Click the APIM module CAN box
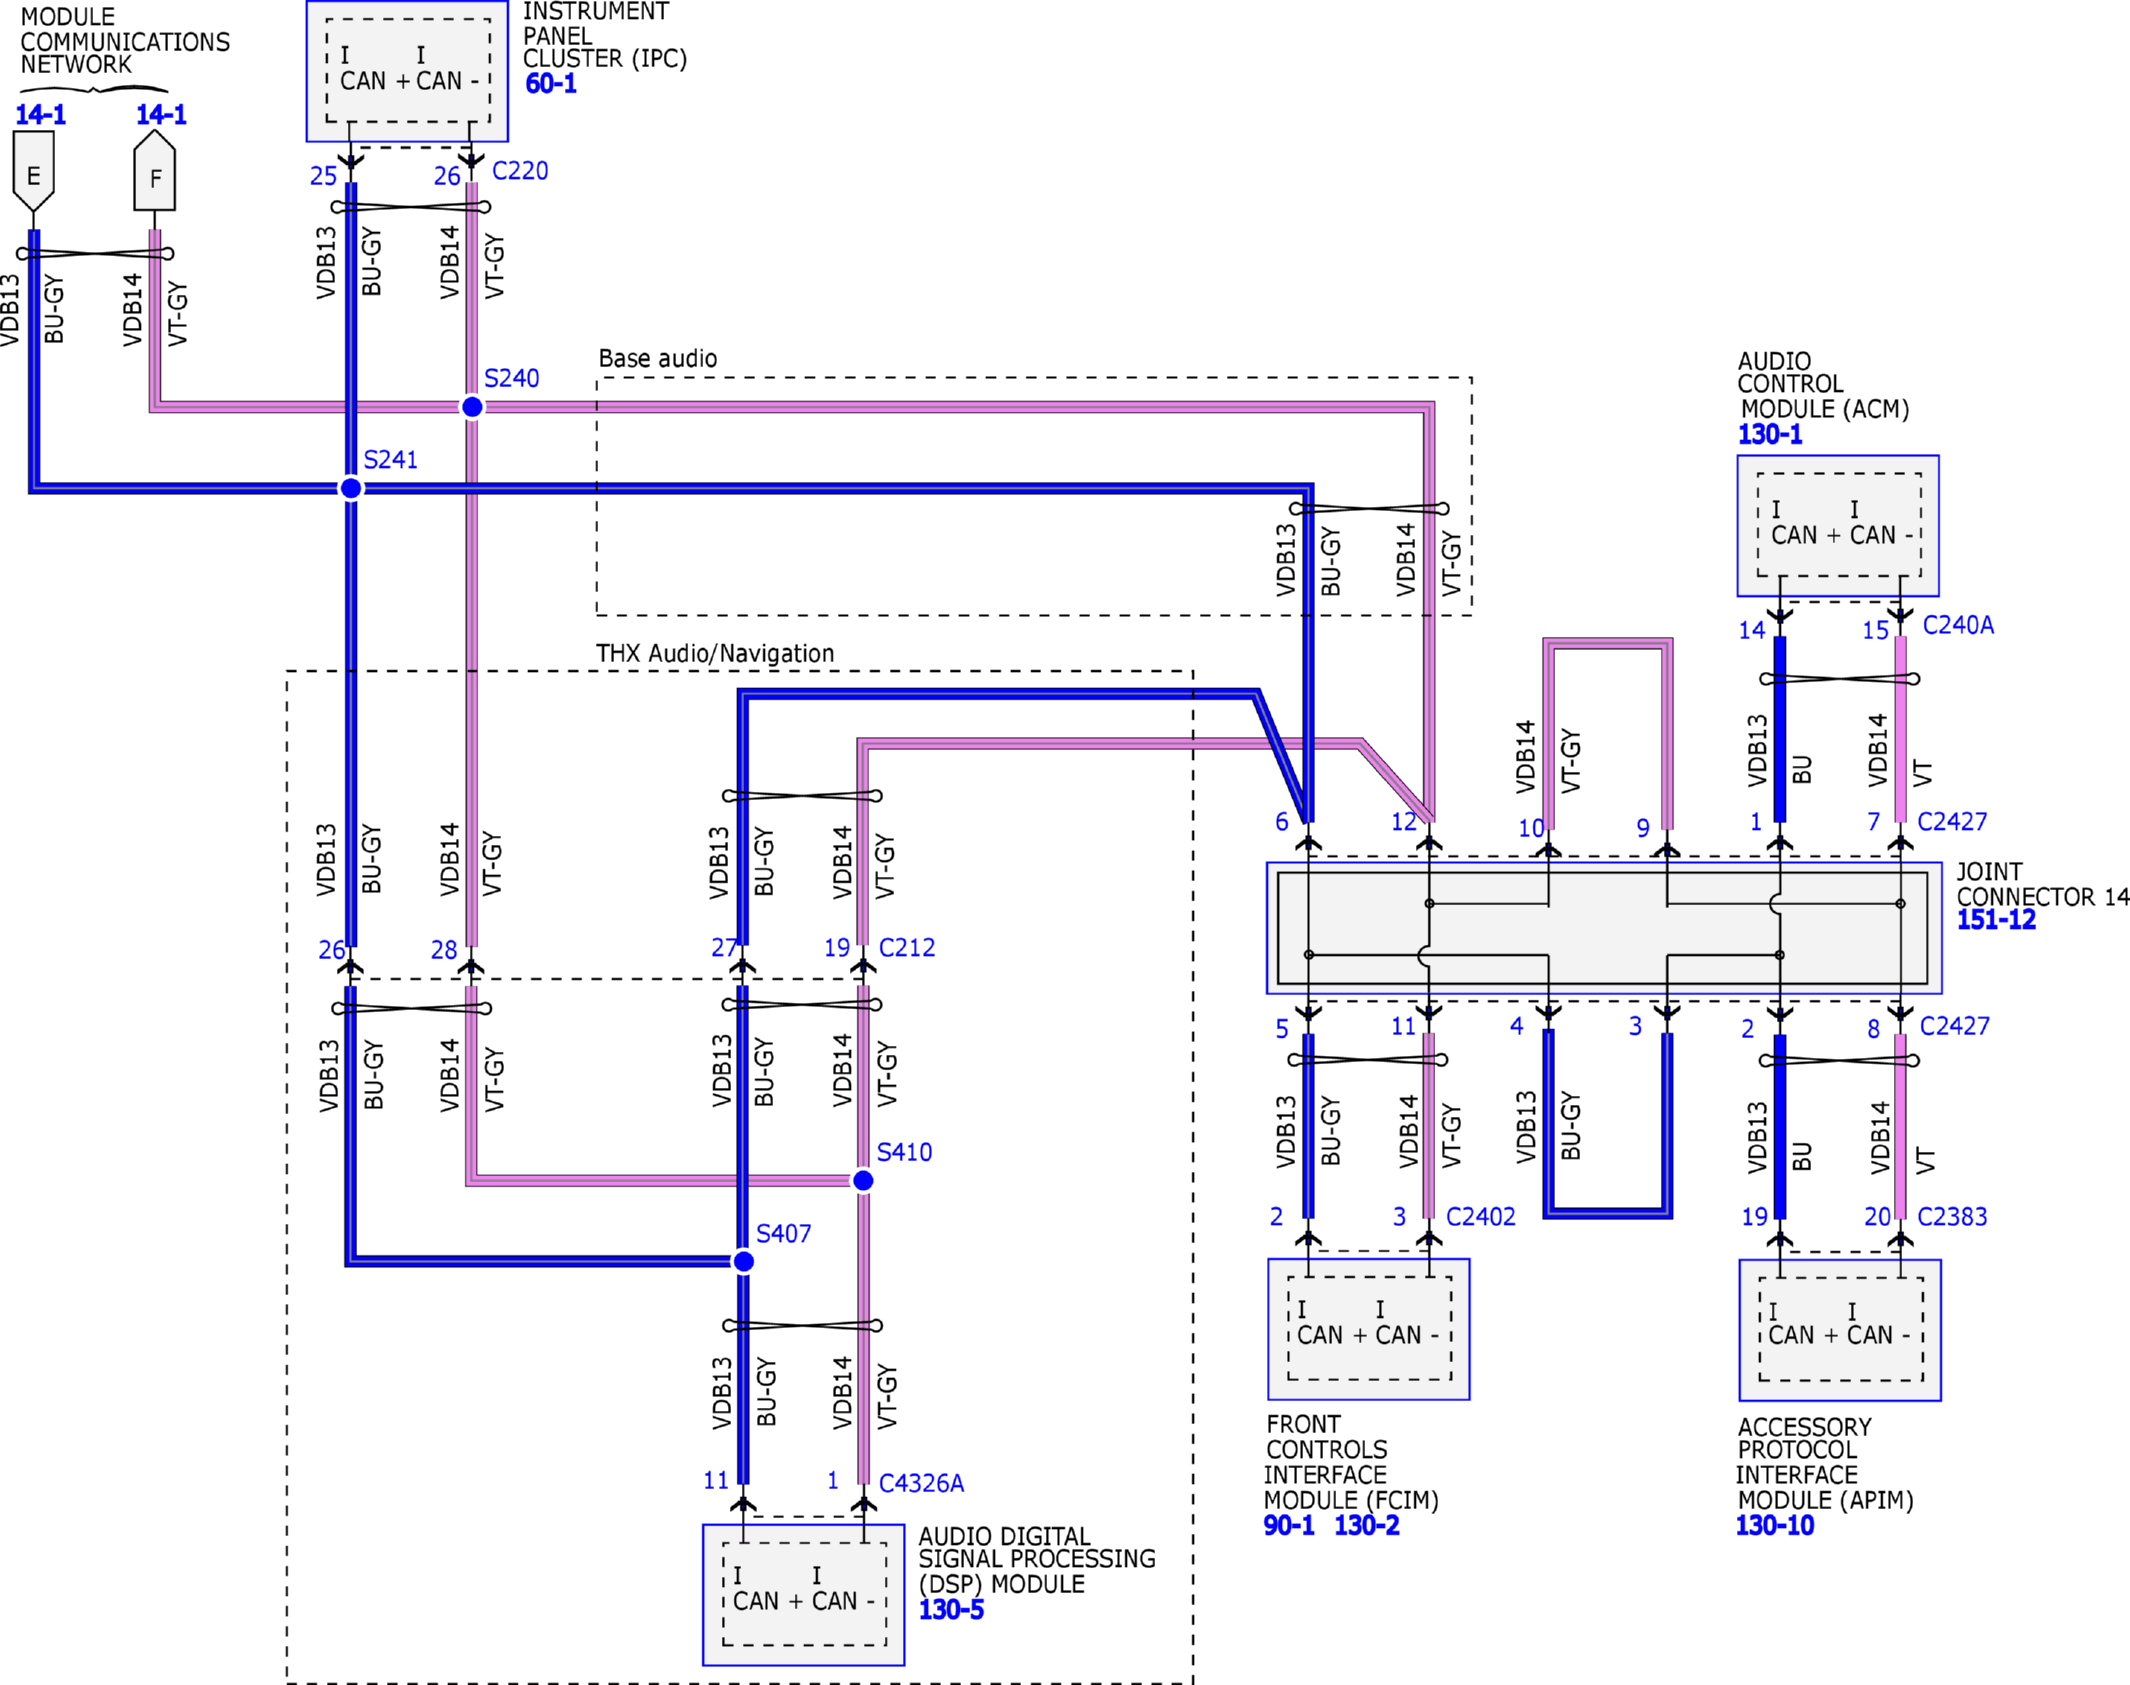This screenshot has width=2130, height=1685. 1840,1330
